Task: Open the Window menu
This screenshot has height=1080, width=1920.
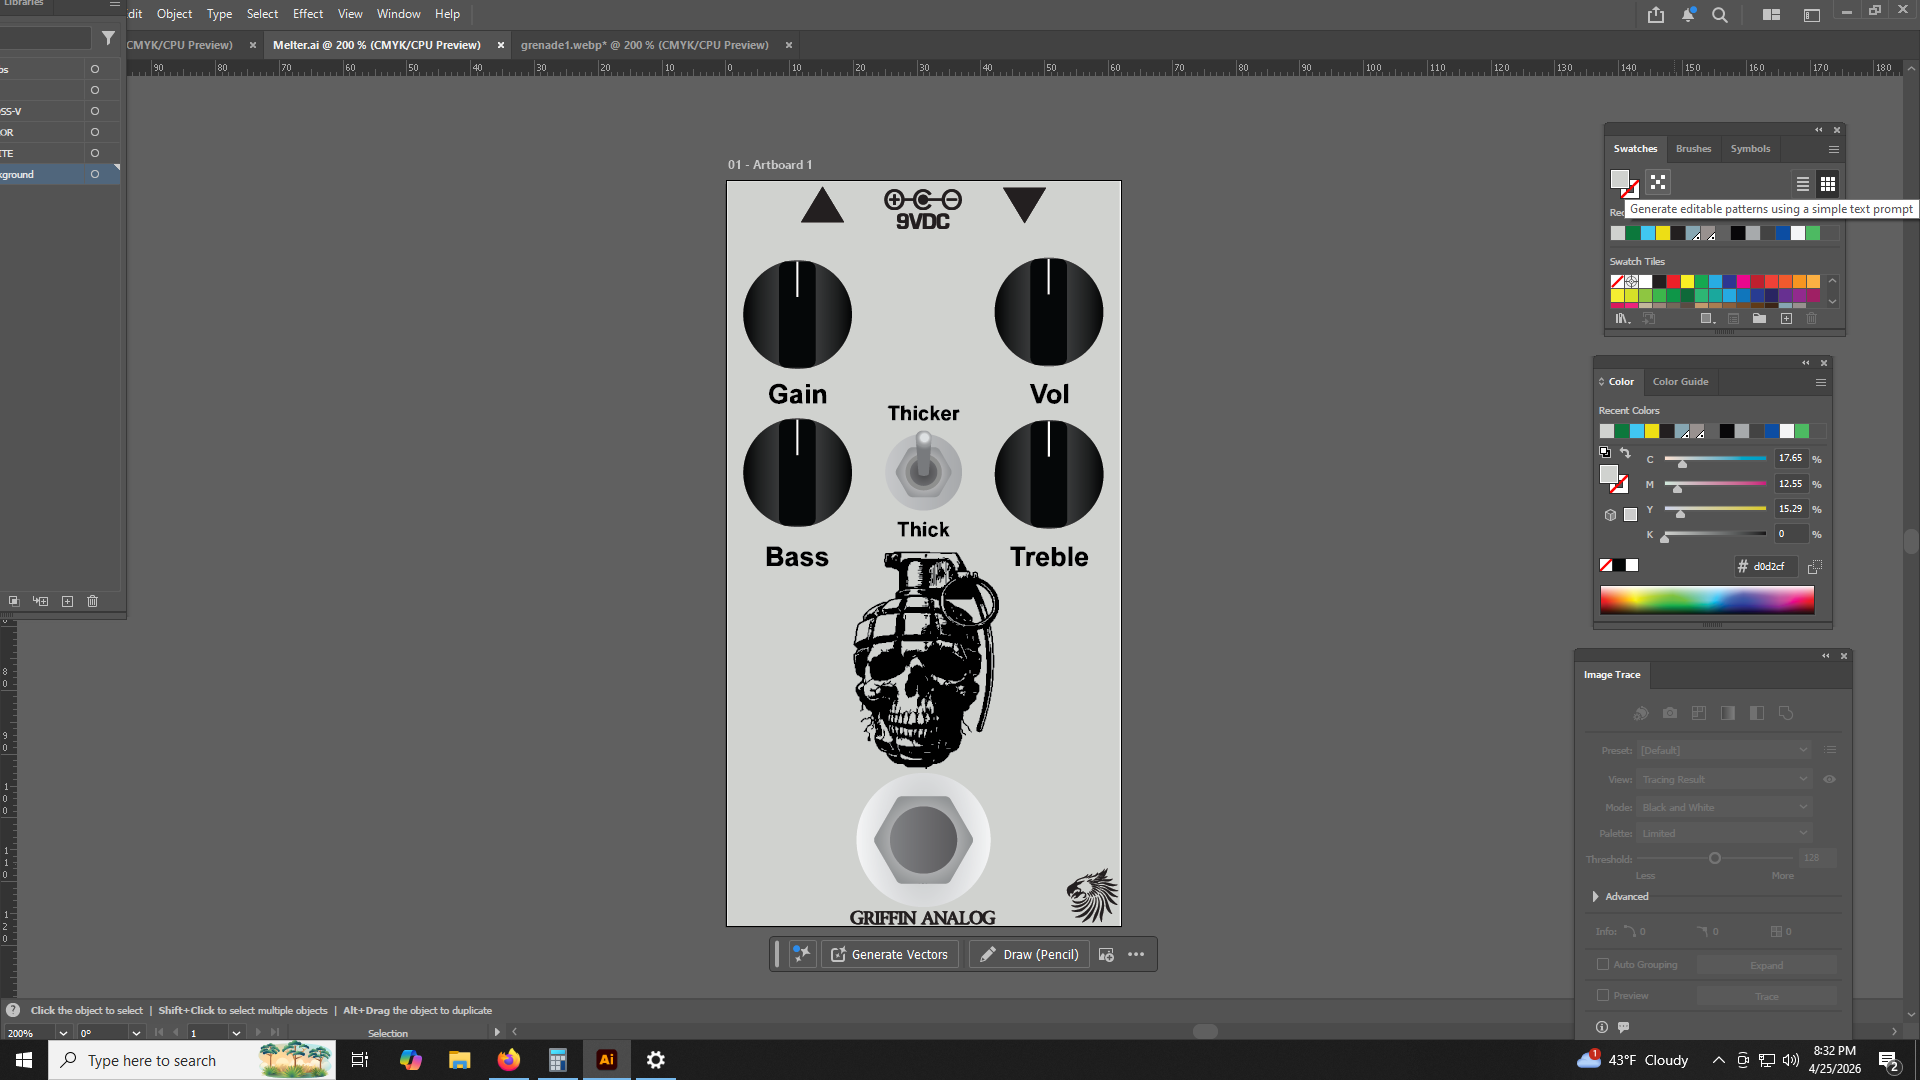Action: point(398,14)
